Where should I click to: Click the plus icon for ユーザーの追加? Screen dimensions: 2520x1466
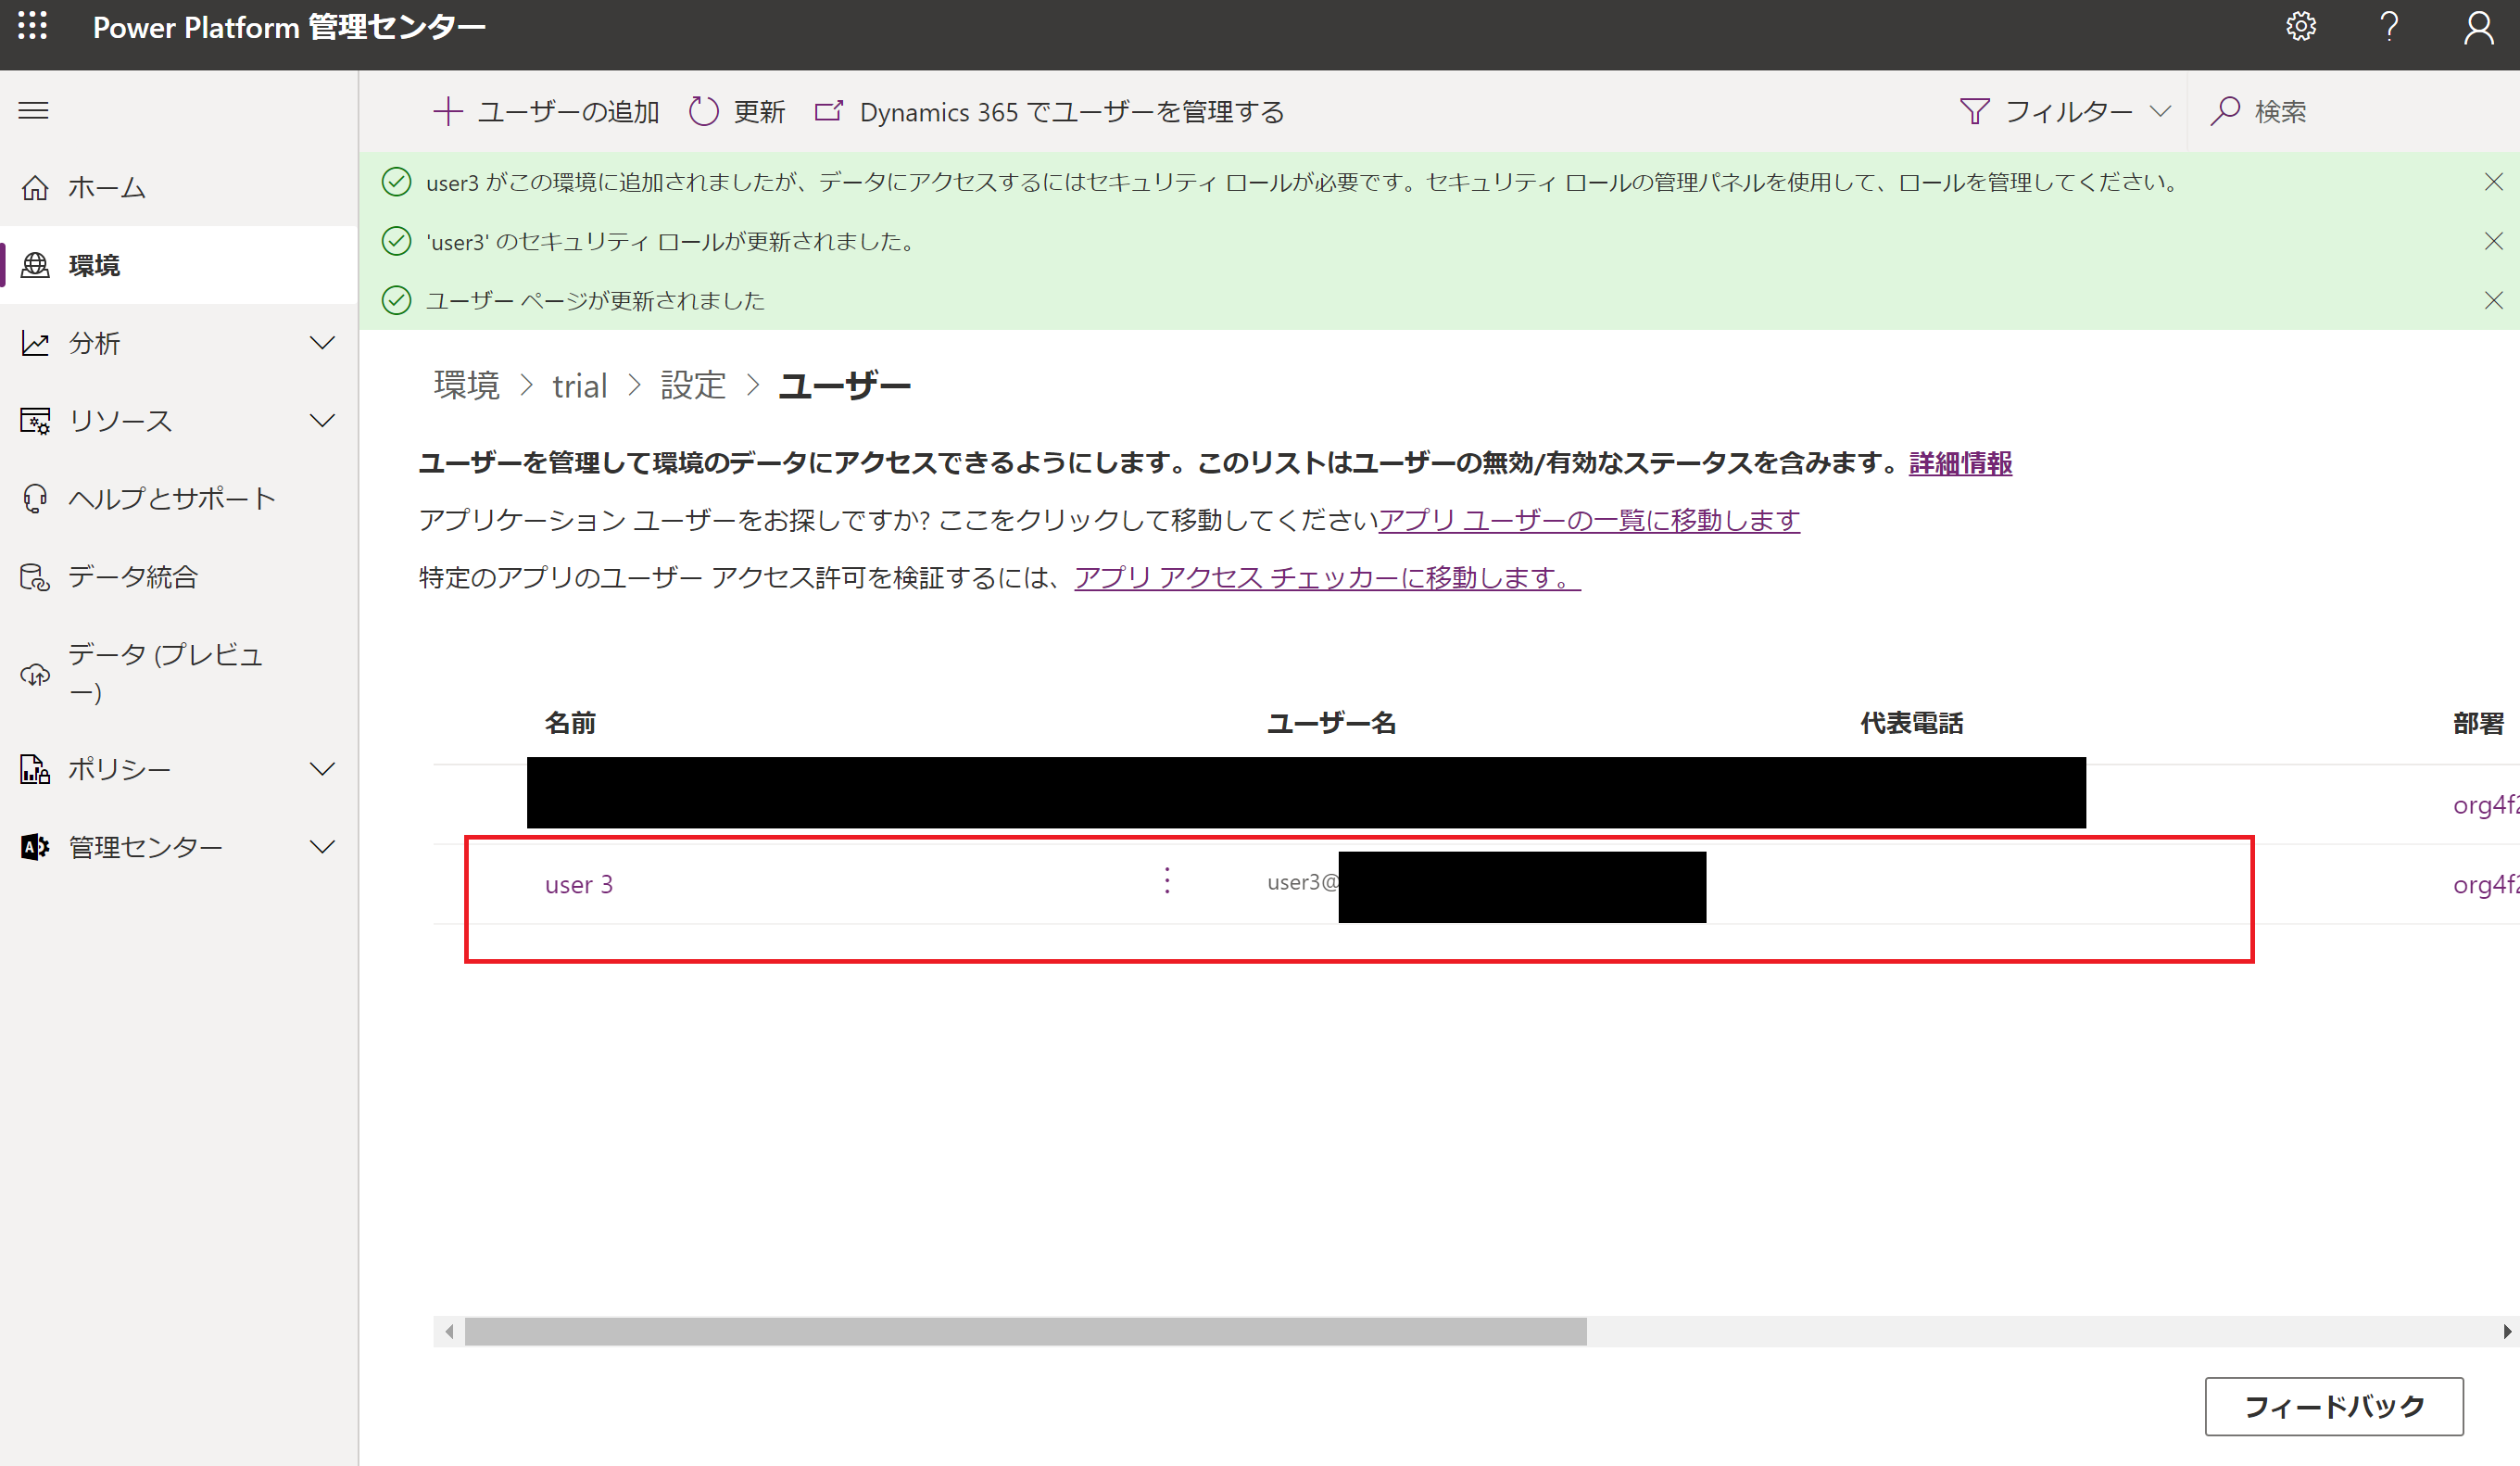pos(447,111)
